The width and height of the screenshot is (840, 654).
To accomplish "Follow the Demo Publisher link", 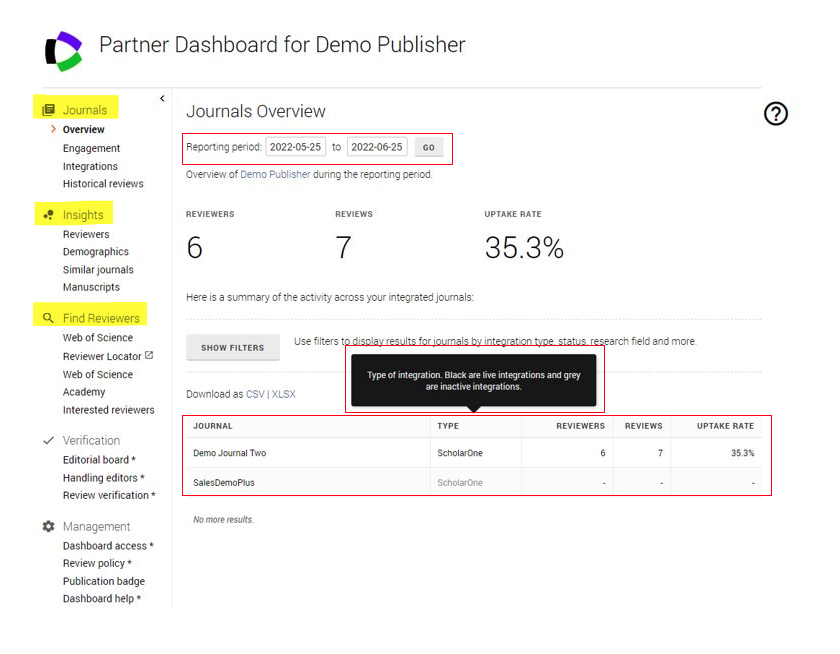I will [275, 175].
